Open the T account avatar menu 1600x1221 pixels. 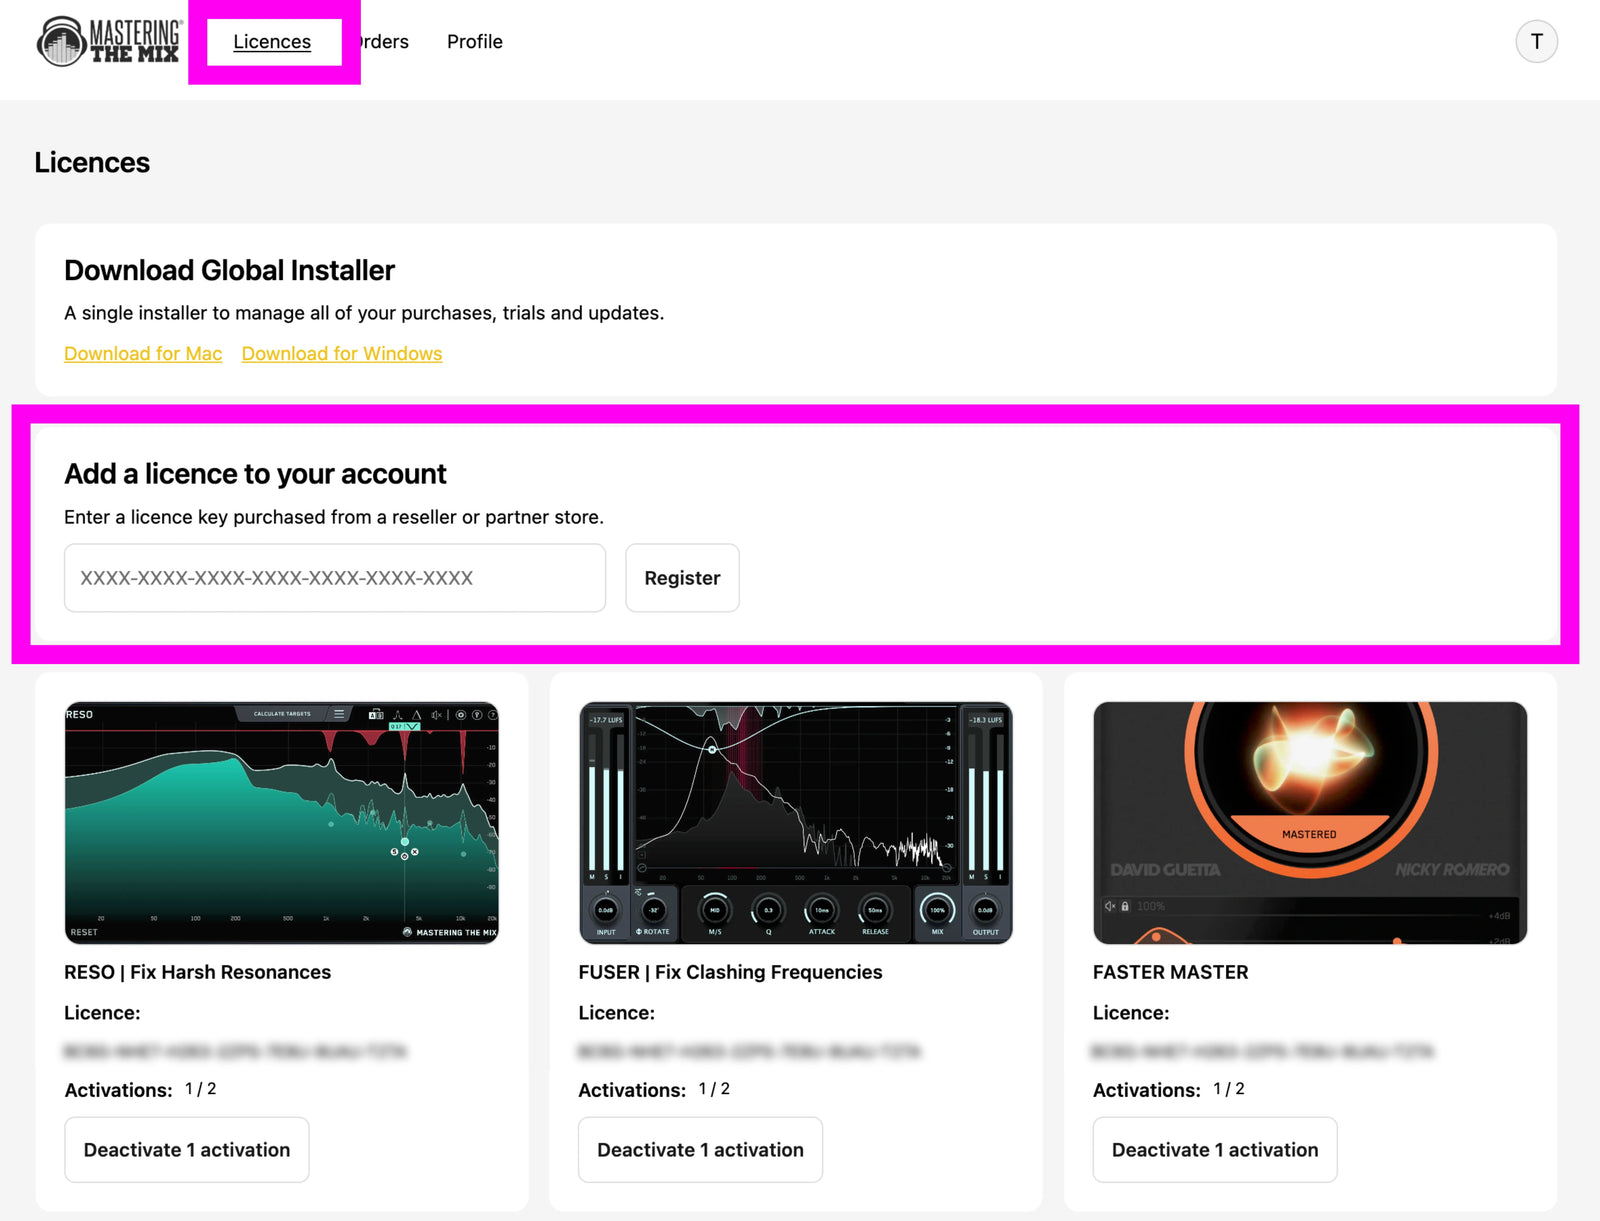tap(1536, 42)
